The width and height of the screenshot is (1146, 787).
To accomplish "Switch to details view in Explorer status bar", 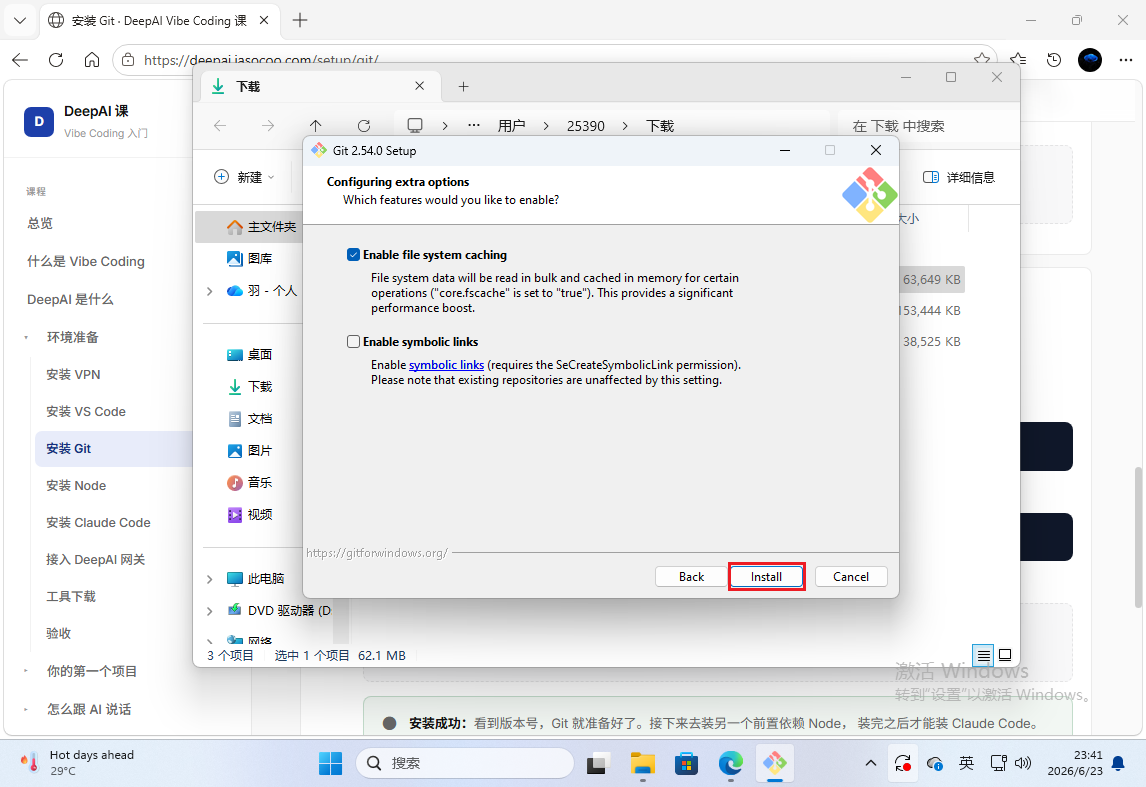I will click(983, 655).
